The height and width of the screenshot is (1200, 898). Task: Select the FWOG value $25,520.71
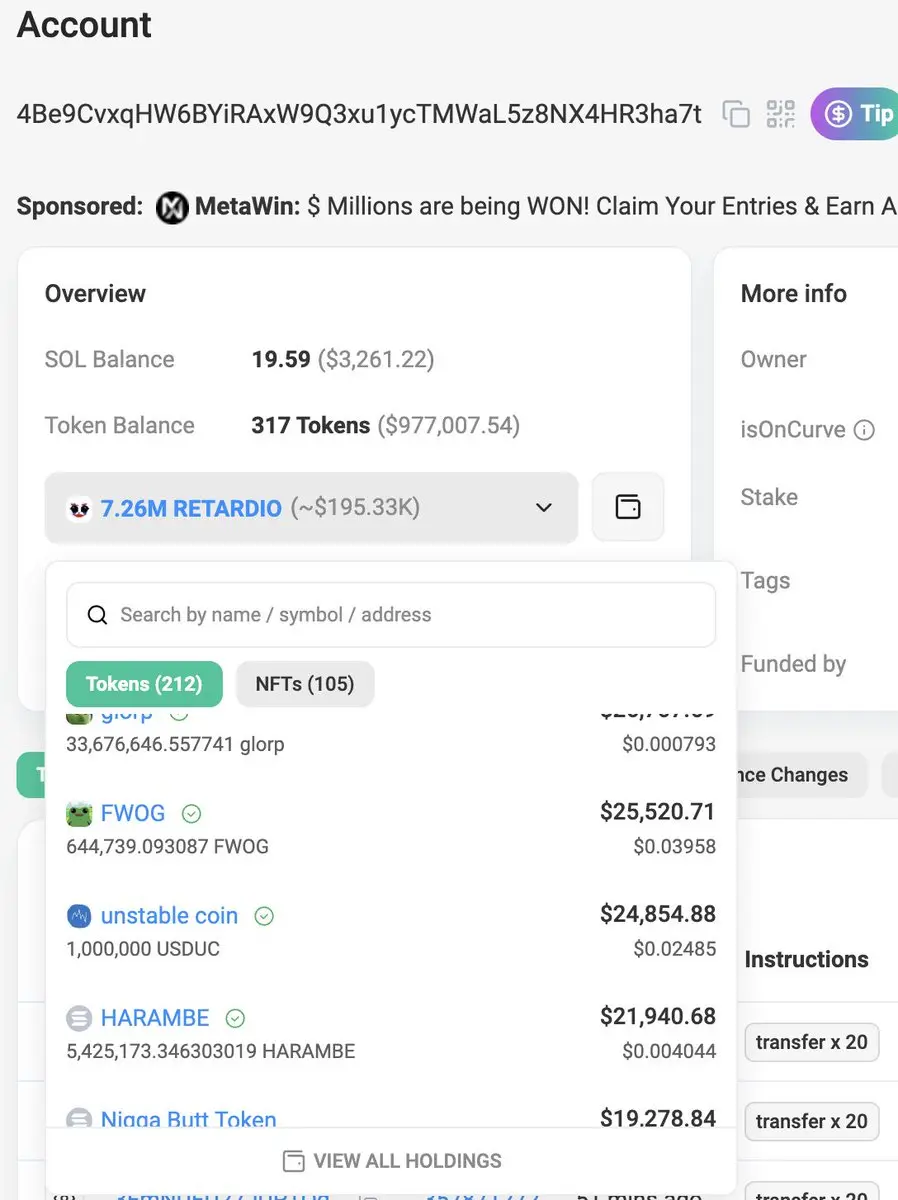[658, 812]
